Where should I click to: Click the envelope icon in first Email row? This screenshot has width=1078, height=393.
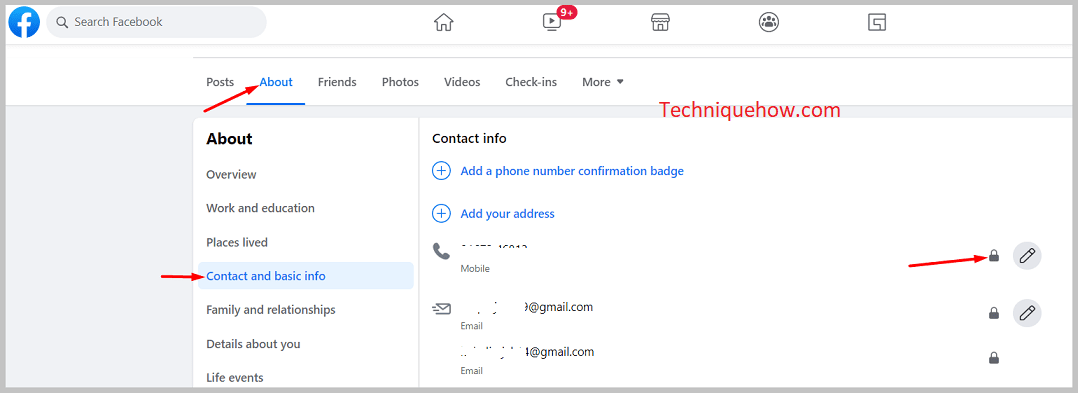[x=441, y=309]
